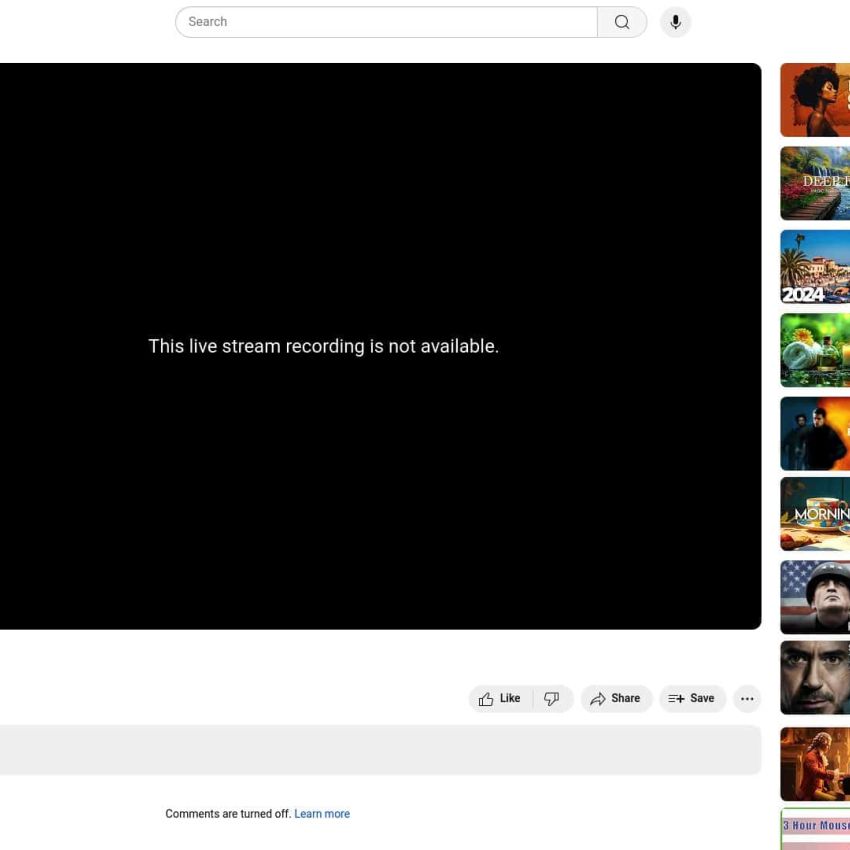Expand the gray video description box
The height and width of the screenshot is (850, 850).
[x=380, y=750]
